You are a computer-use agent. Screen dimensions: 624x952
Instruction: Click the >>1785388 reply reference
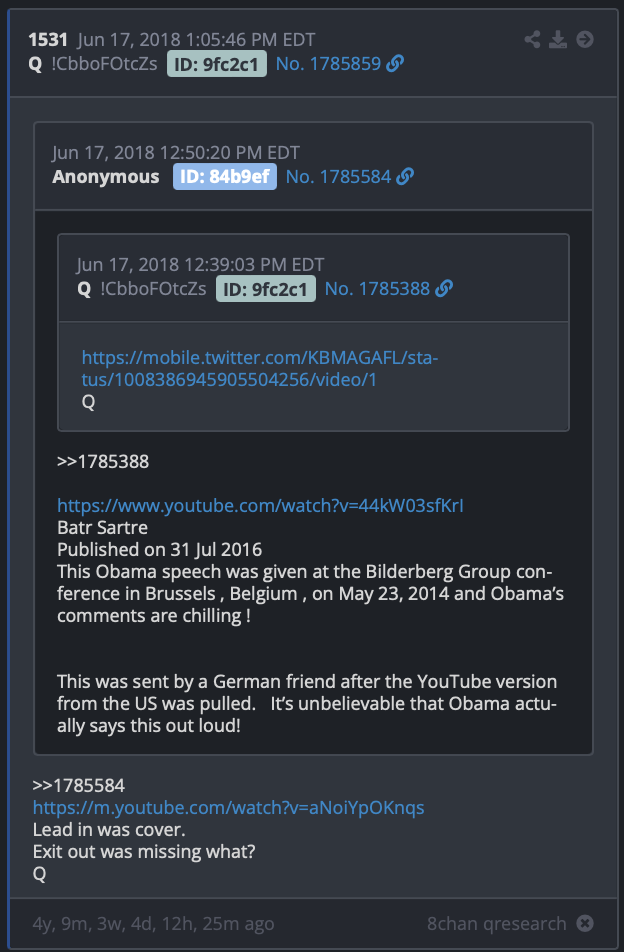(103, 461)
